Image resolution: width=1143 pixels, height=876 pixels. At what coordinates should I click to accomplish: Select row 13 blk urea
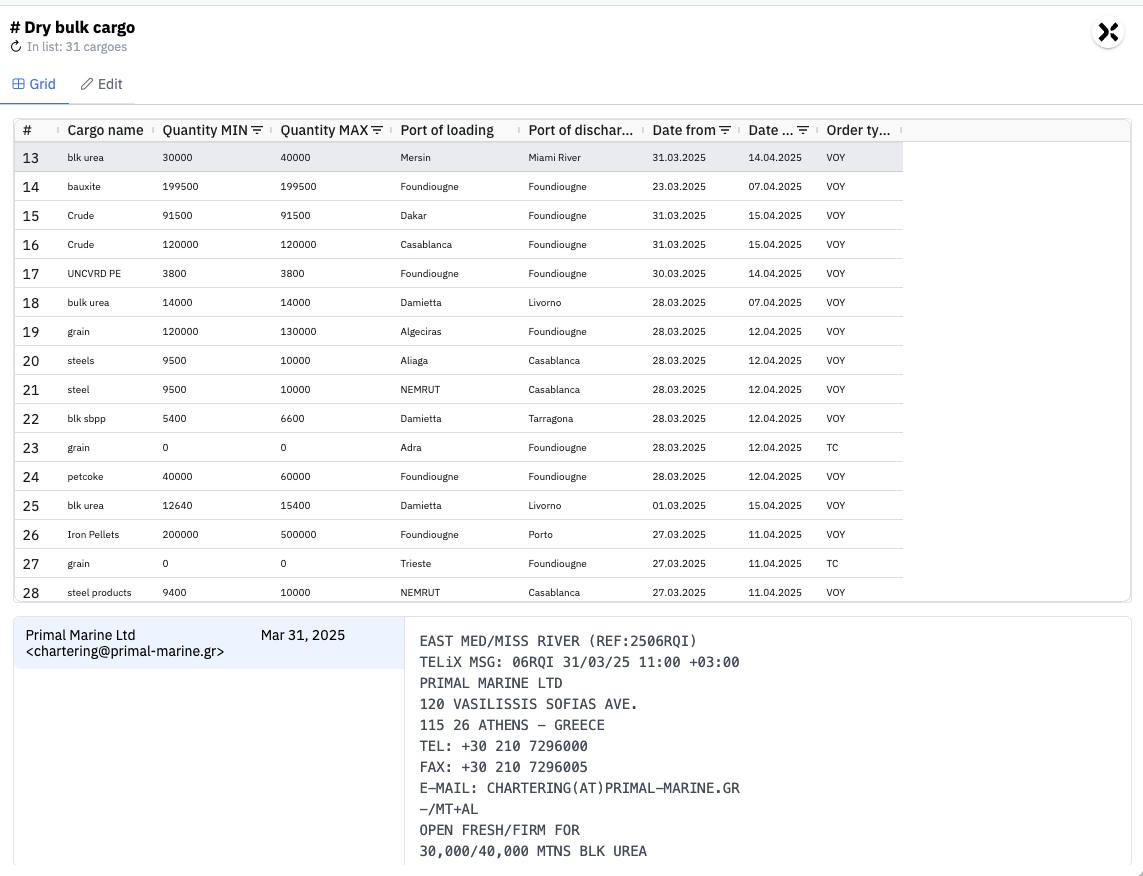(459, 157)
